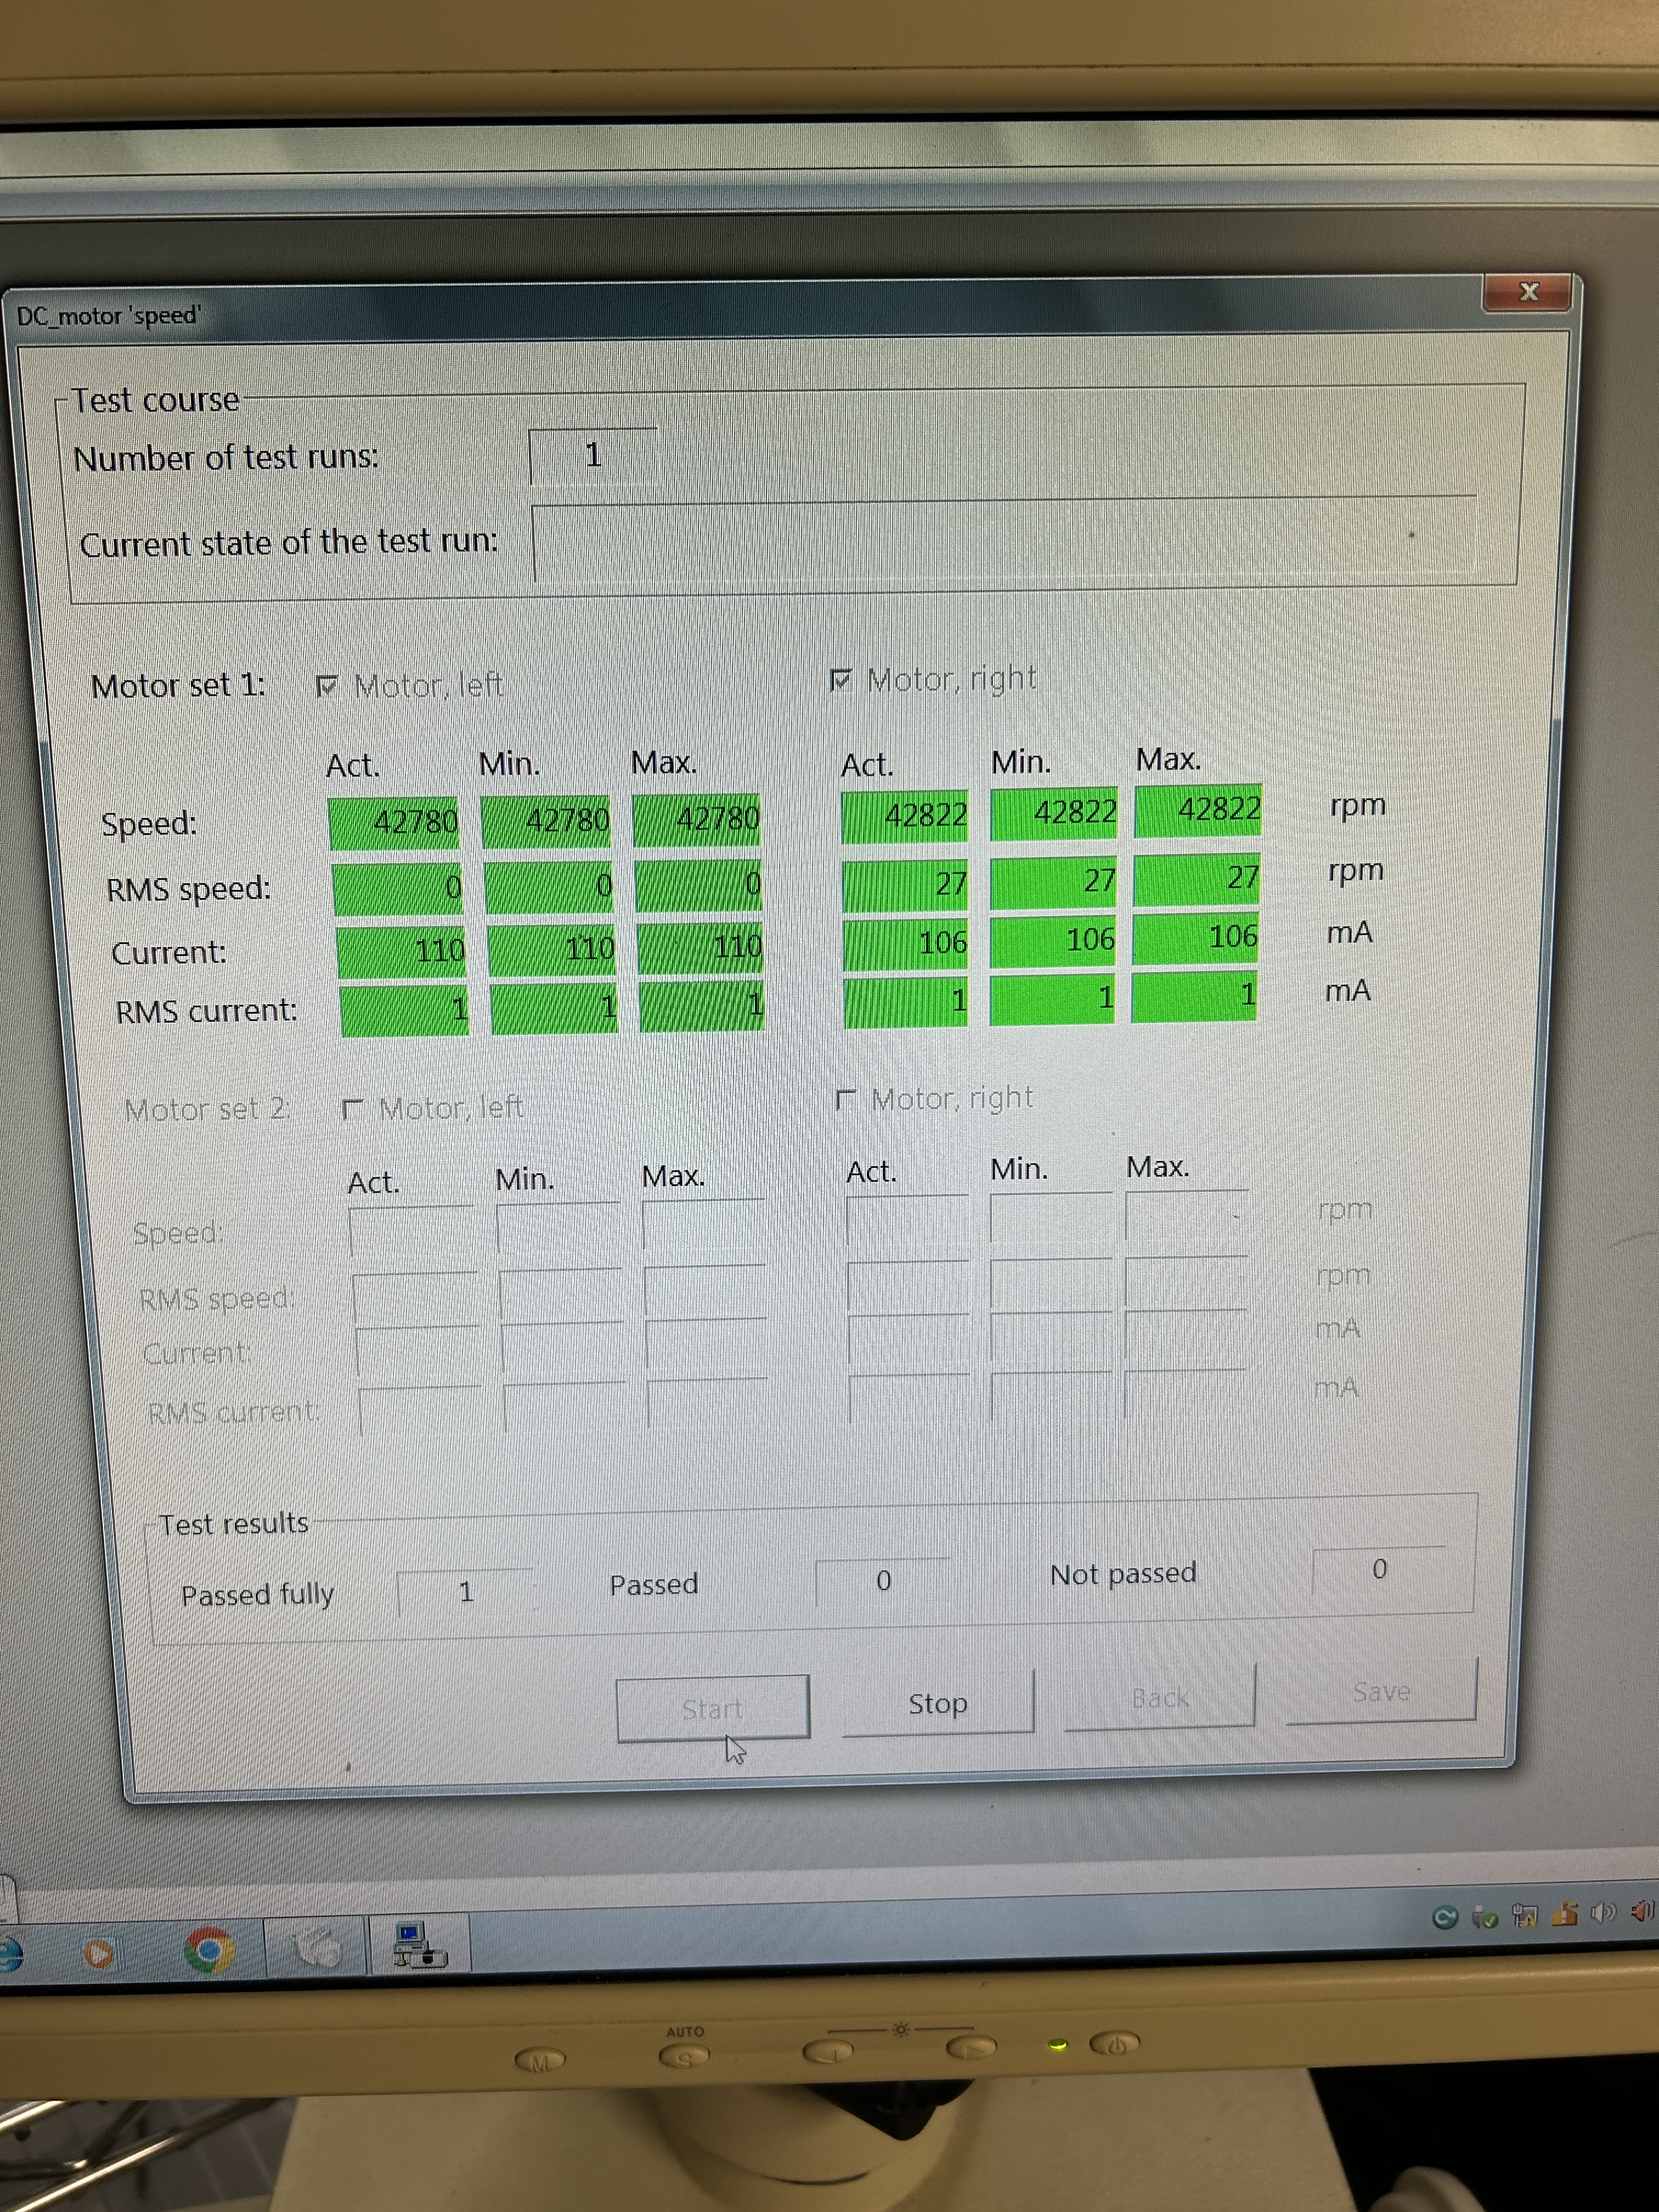
Task: Click the Passed count field
Action: pyautogui.click(x=883, y=1581)
